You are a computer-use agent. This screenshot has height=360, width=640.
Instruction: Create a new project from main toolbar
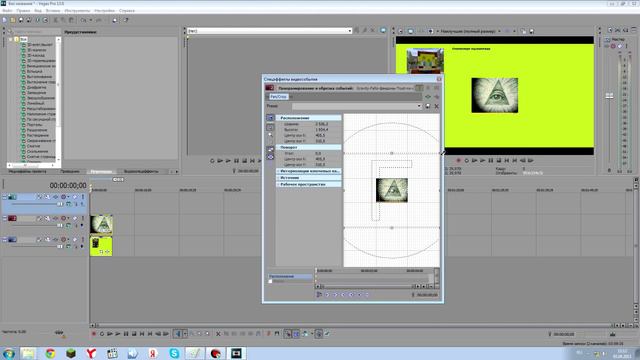(5, 20)
